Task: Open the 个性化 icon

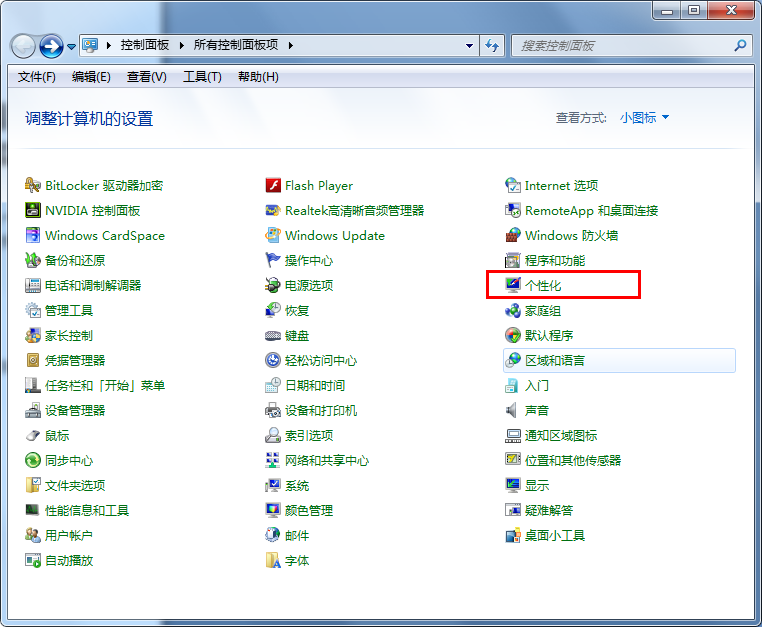Action: coord(513,285)
